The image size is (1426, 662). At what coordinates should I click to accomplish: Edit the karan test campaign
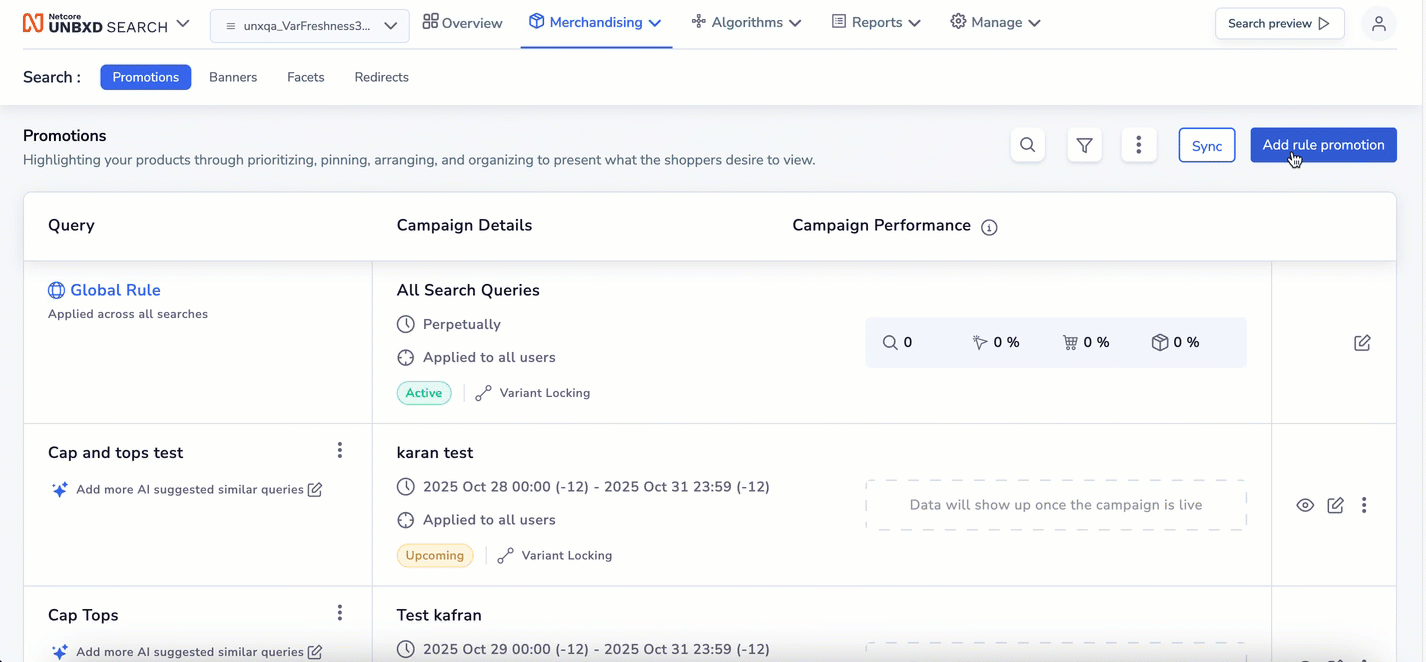[1335, 505]
